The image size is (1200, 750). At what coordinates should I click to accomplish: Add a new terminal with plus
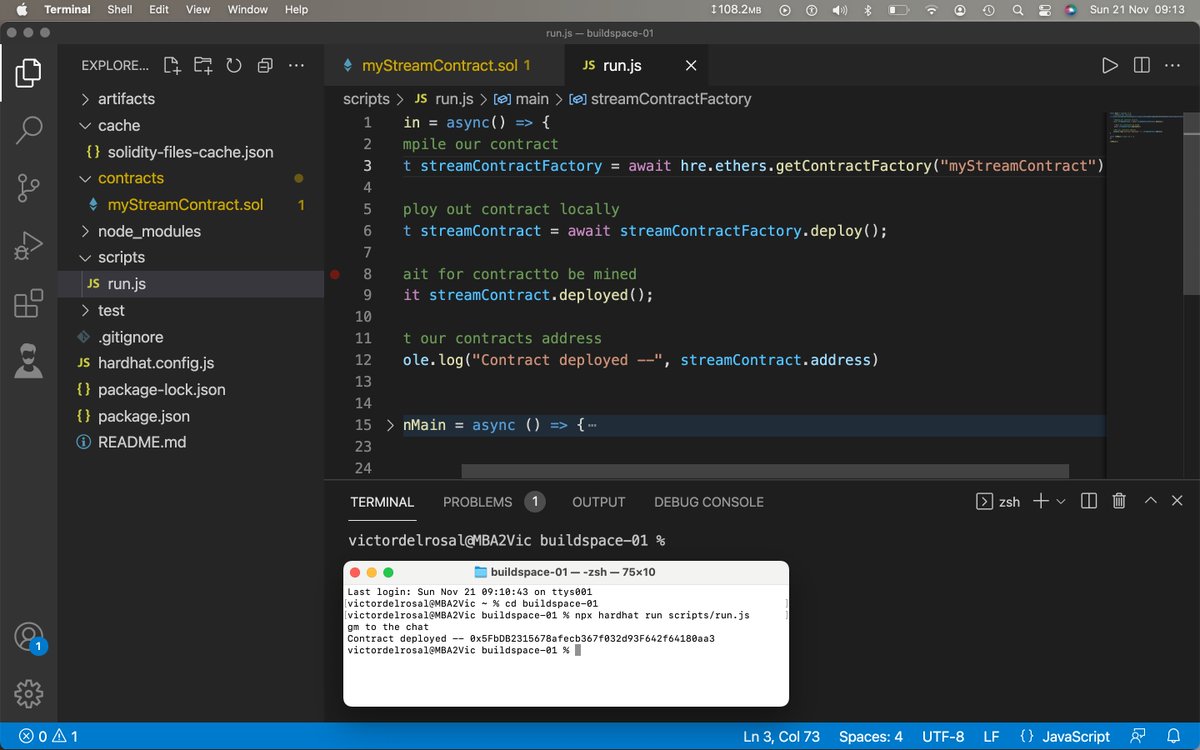tap(1040, 501)
